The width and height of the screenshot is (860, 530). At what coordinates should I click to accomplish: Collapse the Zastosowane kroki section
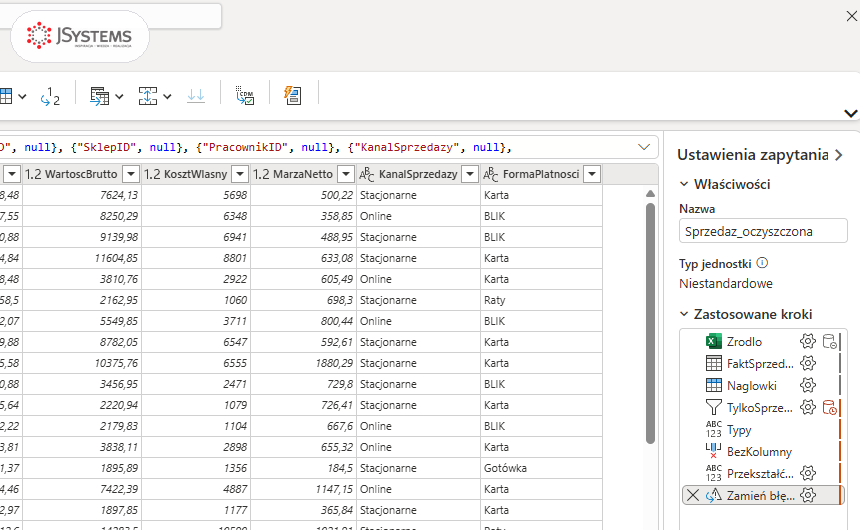[x=684, y=314]
